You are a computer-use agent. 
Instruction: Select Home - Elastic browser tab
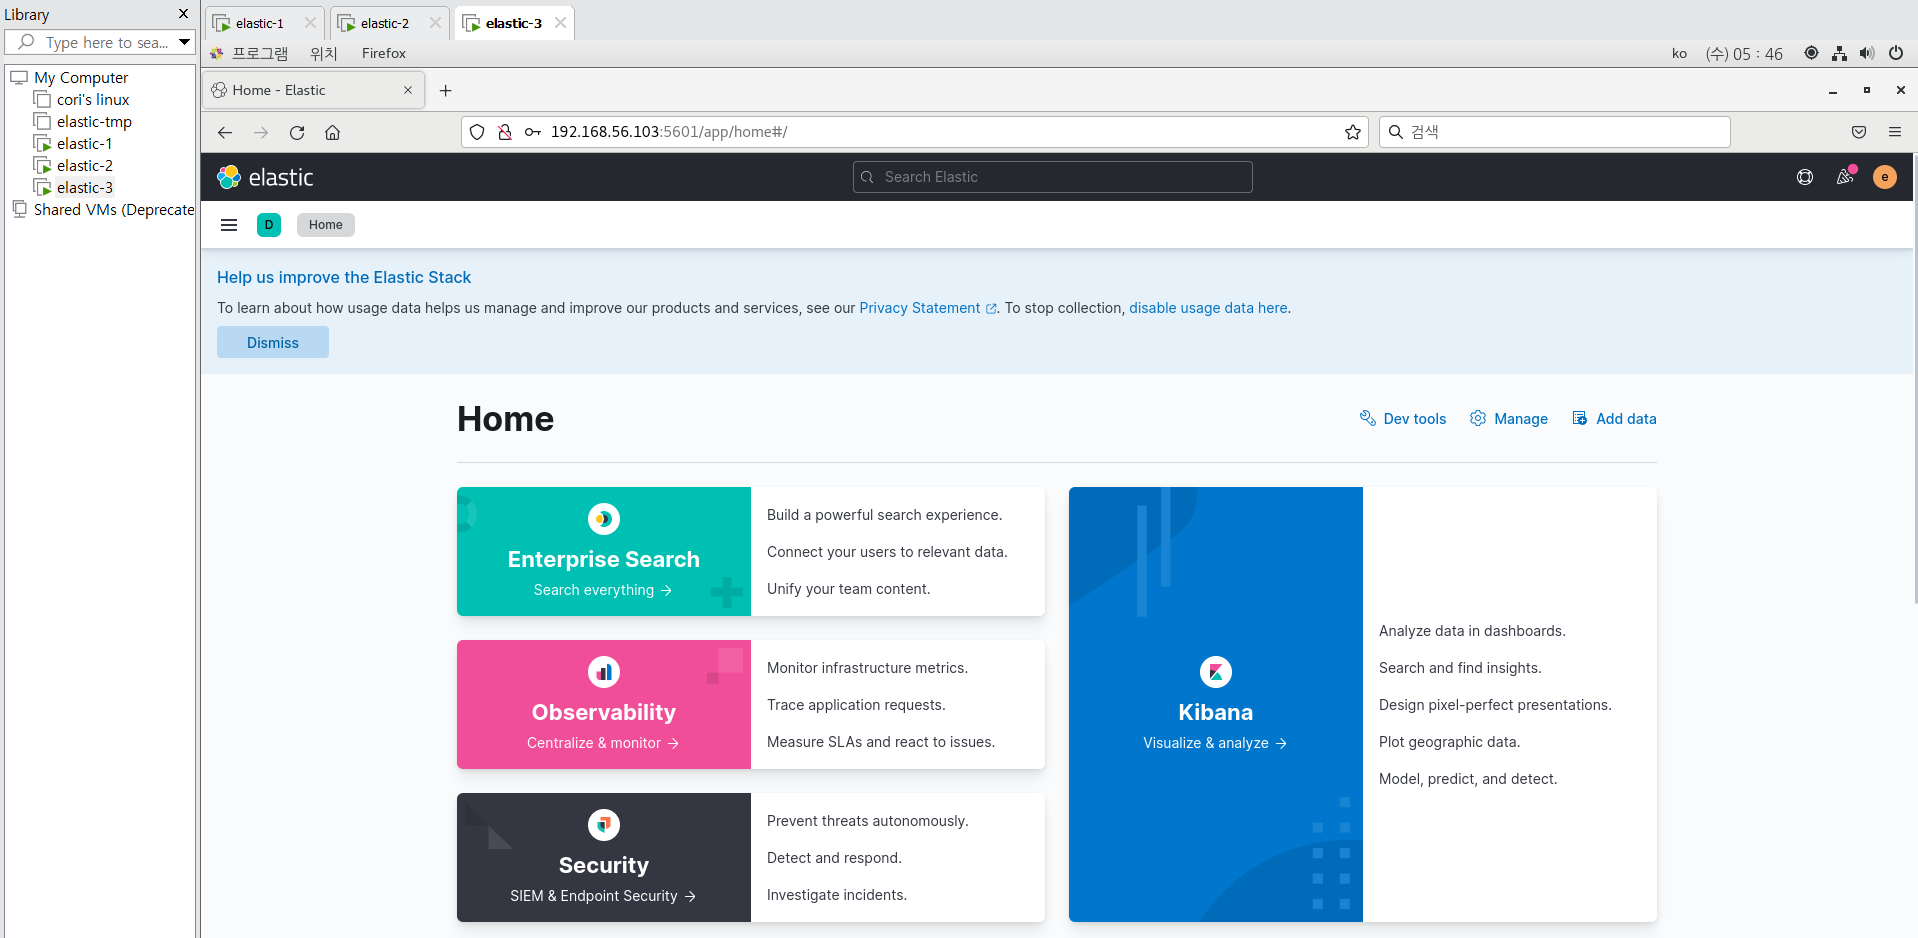pos(314,90)
